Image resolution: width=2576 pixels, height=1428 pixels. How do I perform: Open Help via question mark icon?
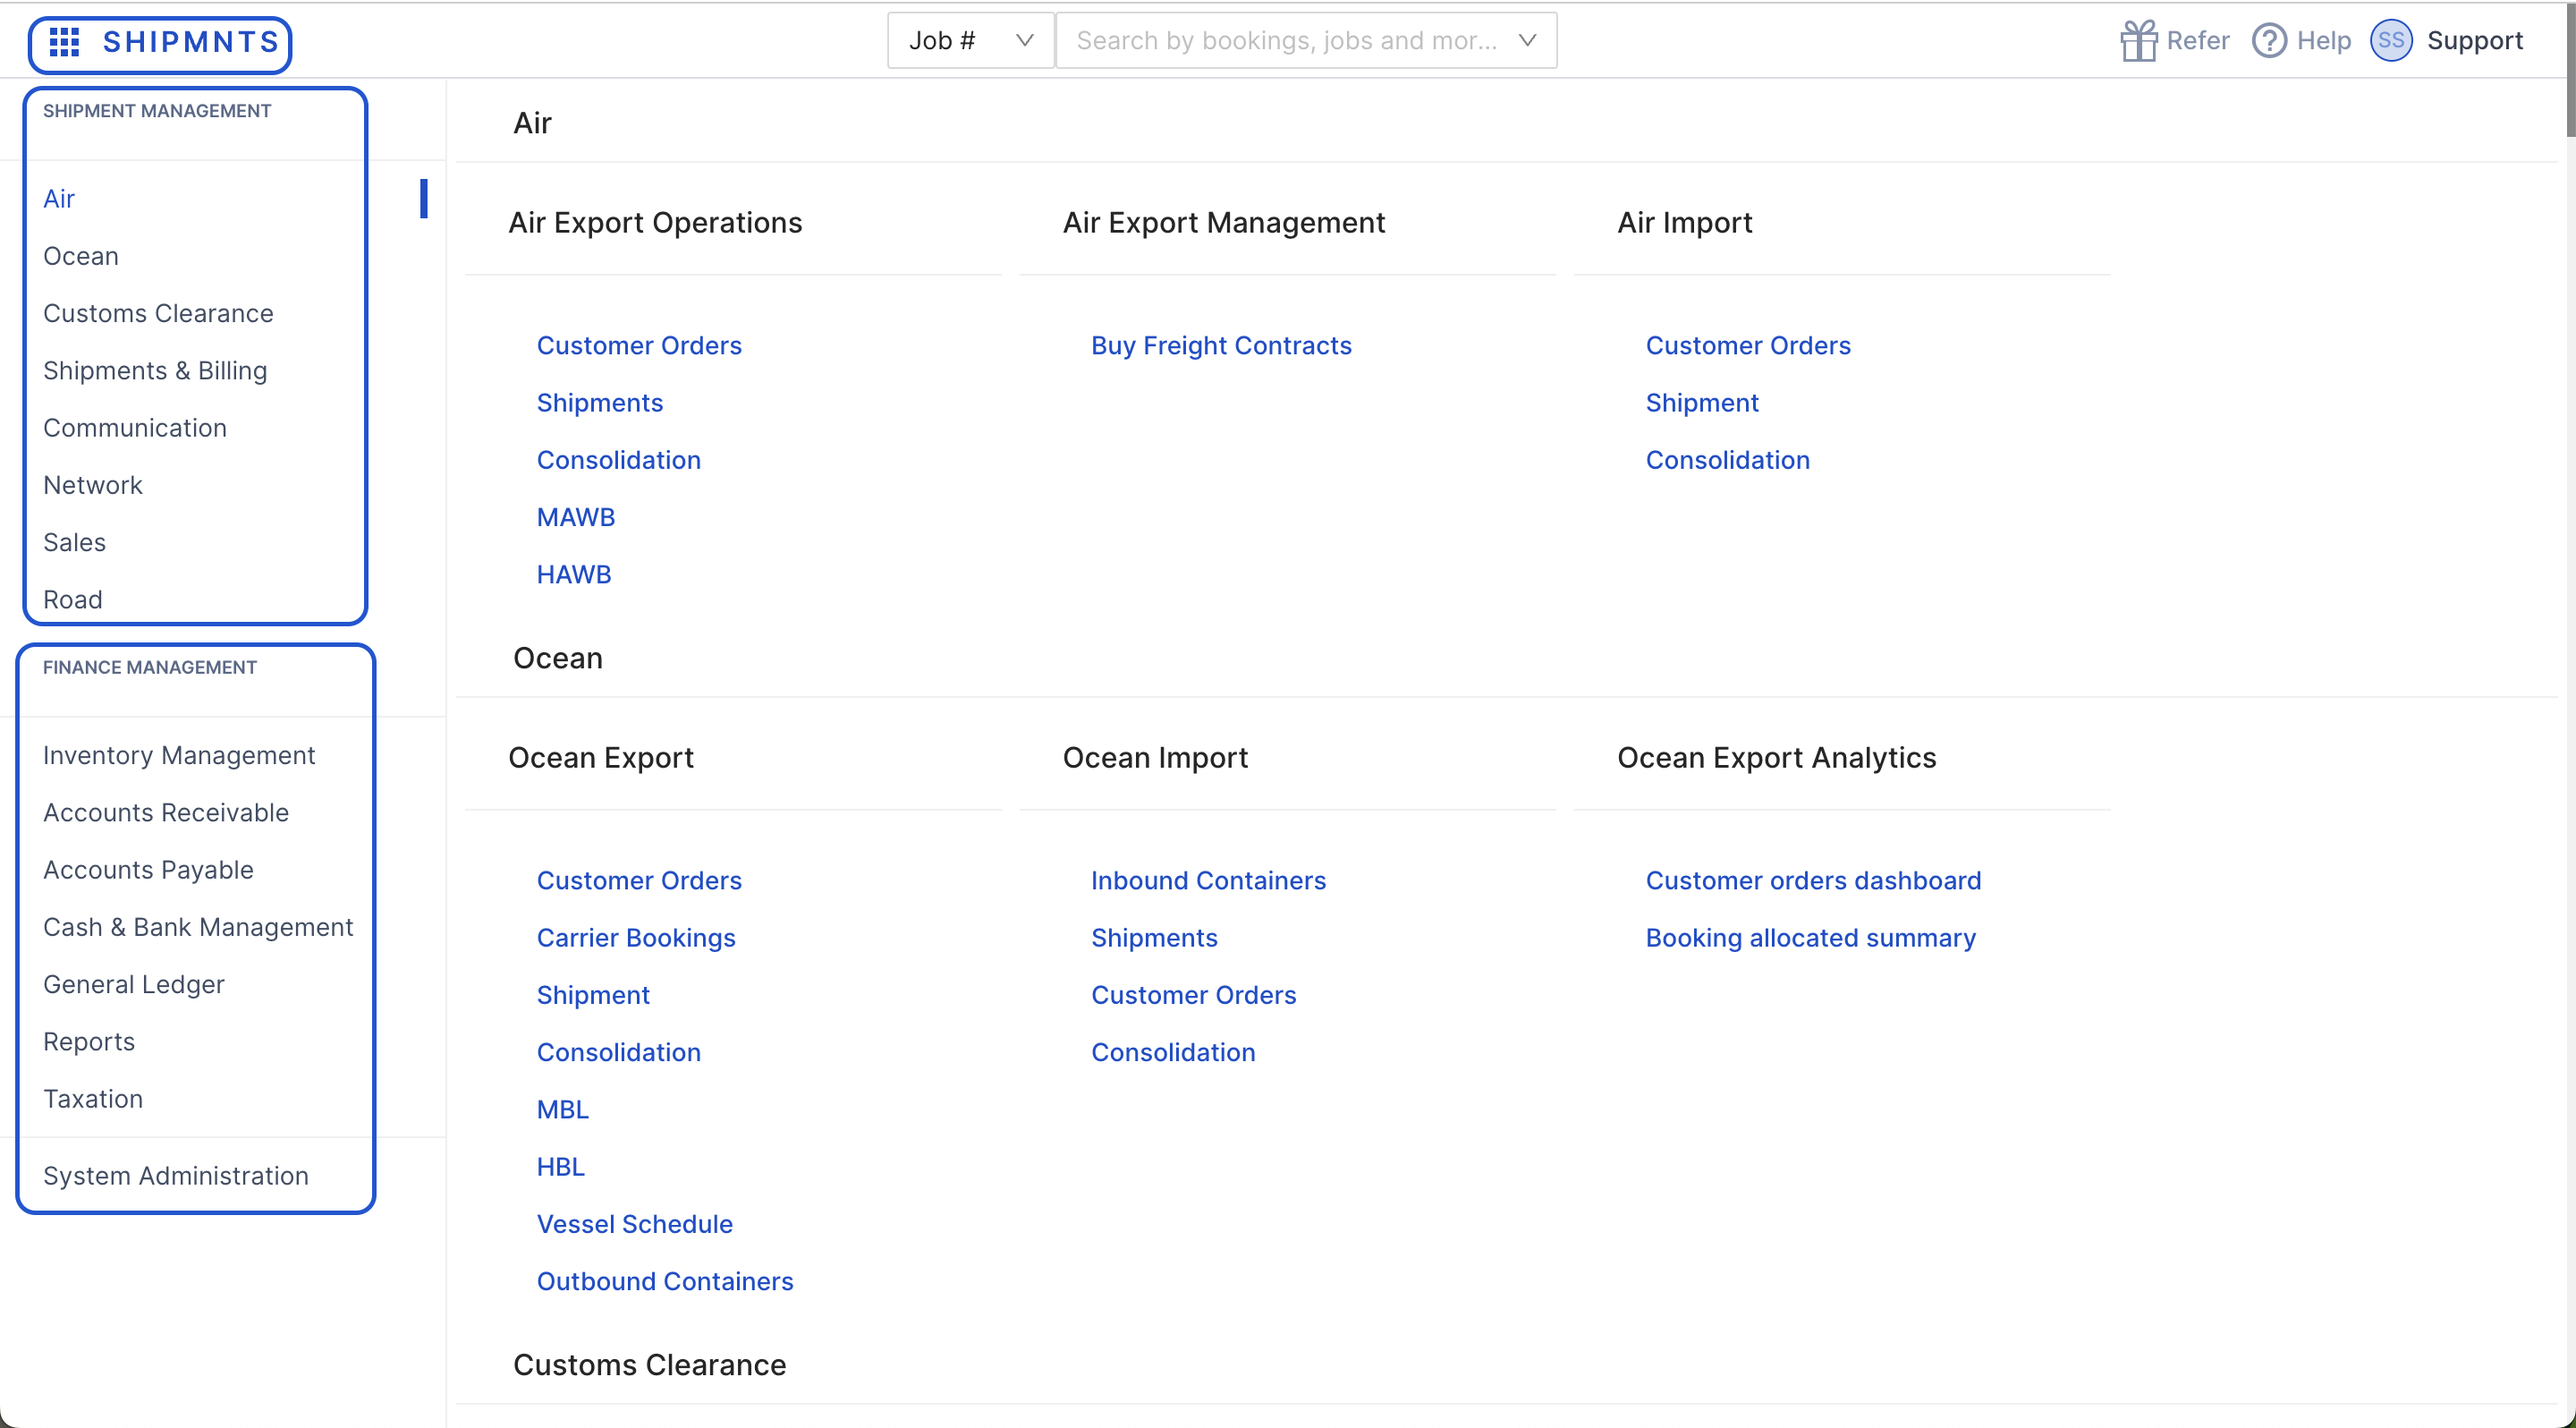(2269, 41)
